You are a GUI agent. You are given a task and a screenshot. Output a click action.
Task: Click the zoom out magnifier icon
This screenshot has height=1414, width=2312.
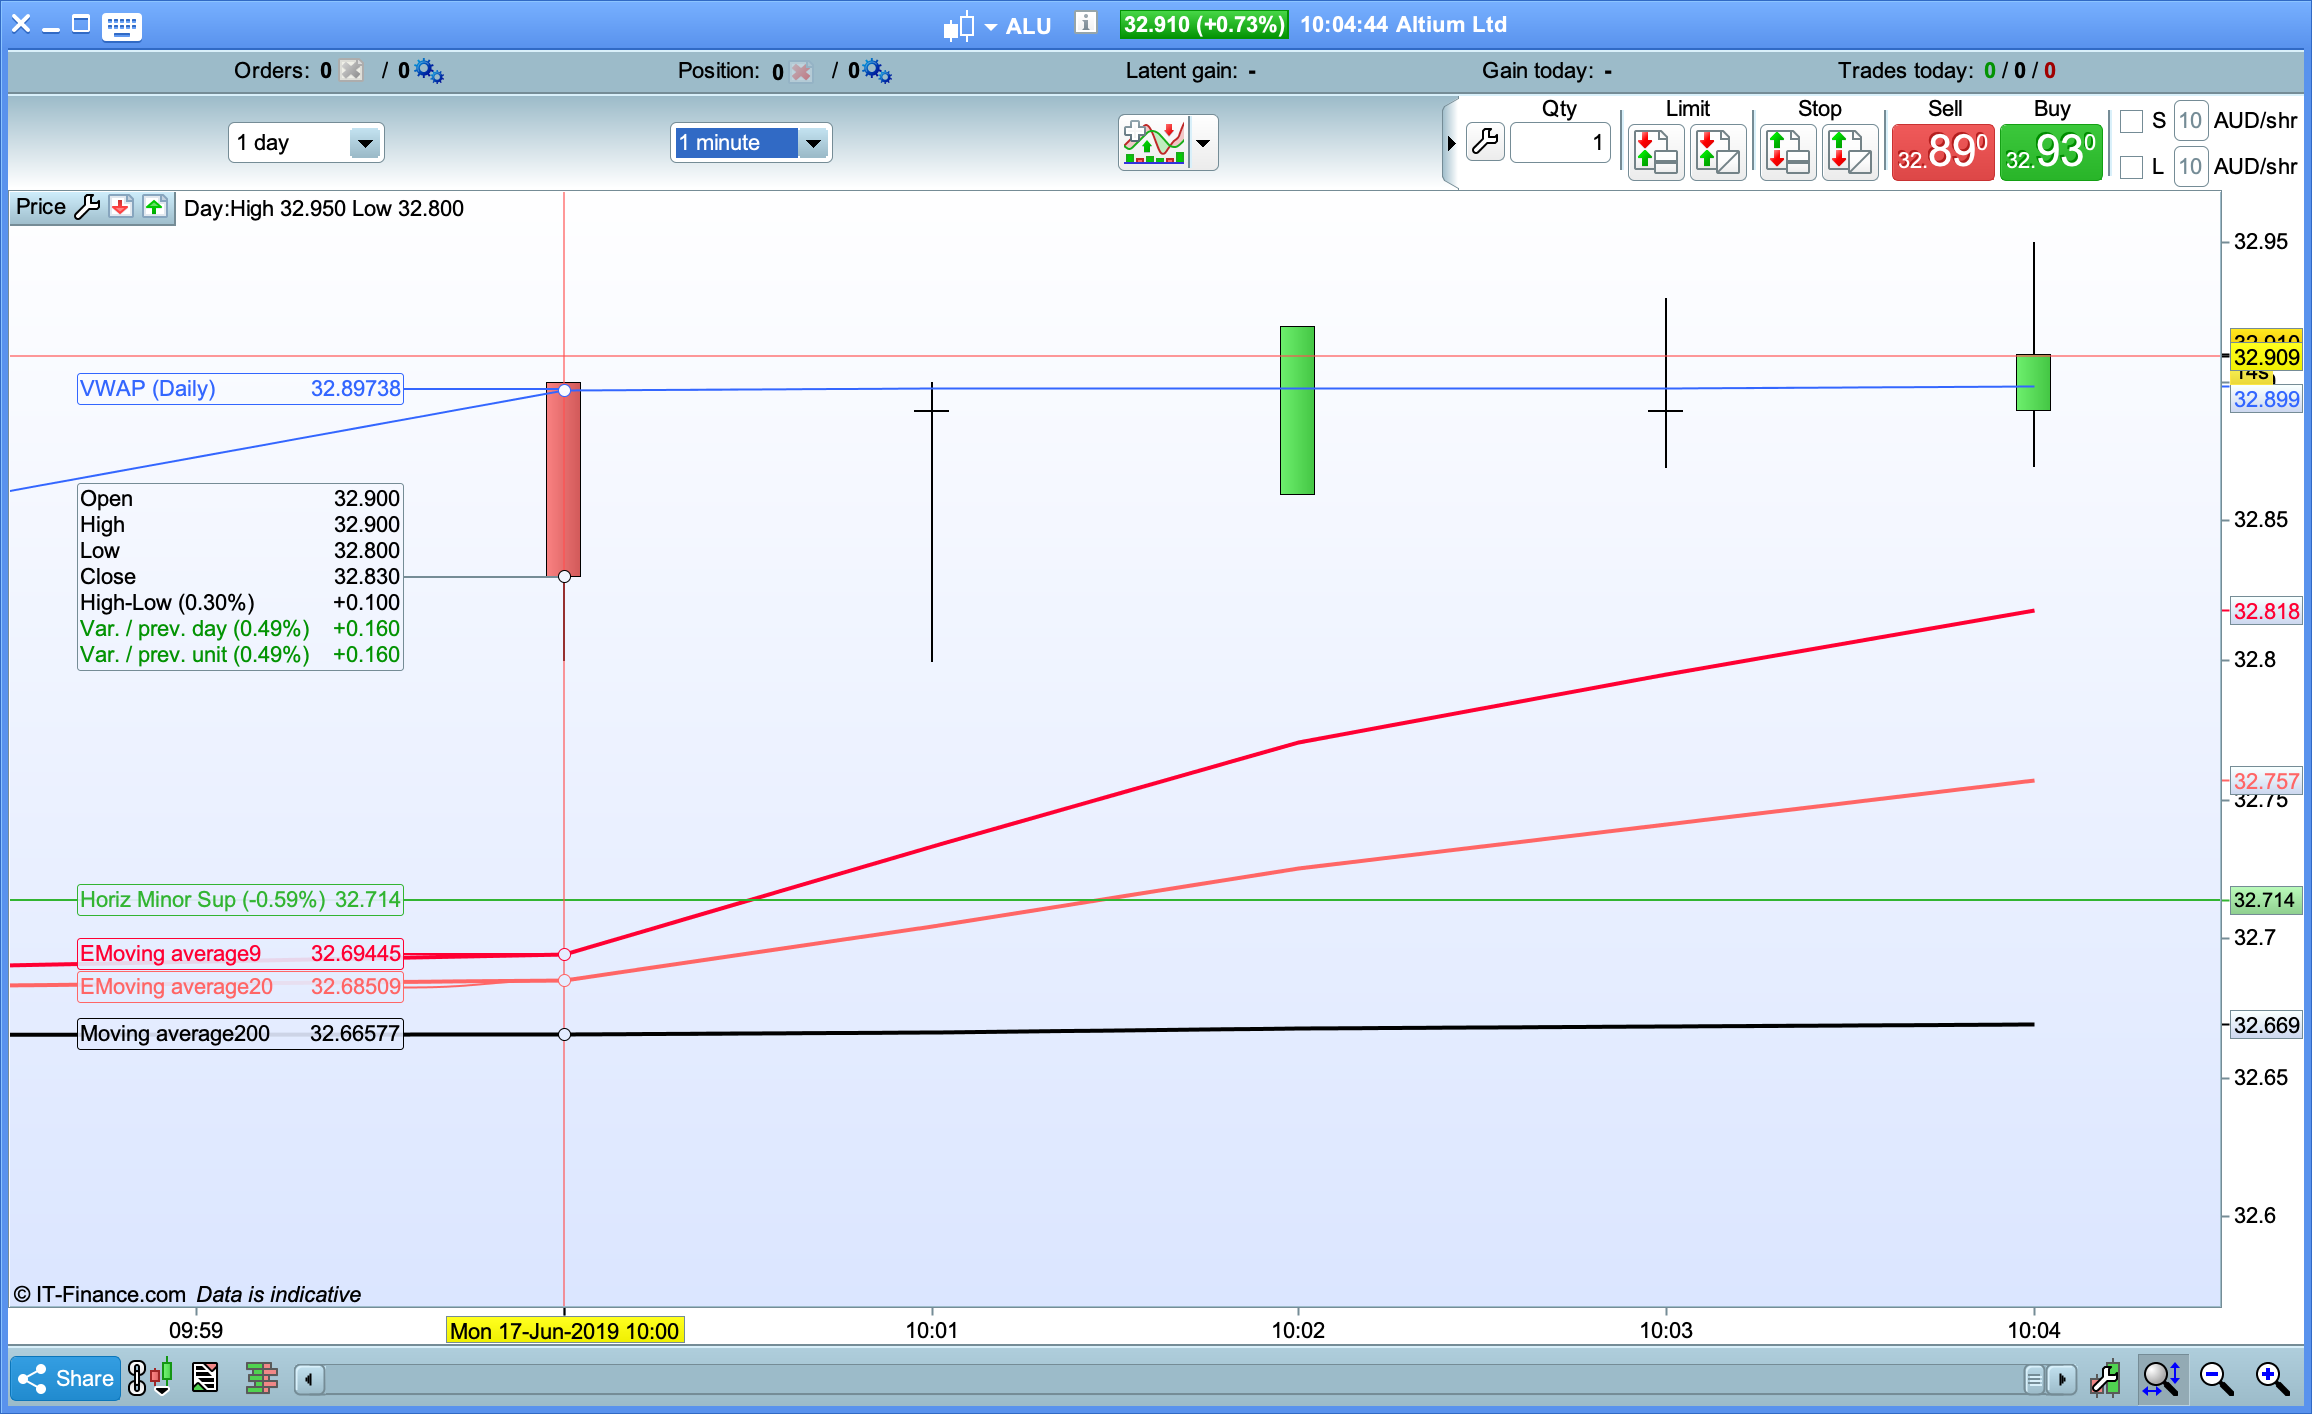coord(2216,1379)
